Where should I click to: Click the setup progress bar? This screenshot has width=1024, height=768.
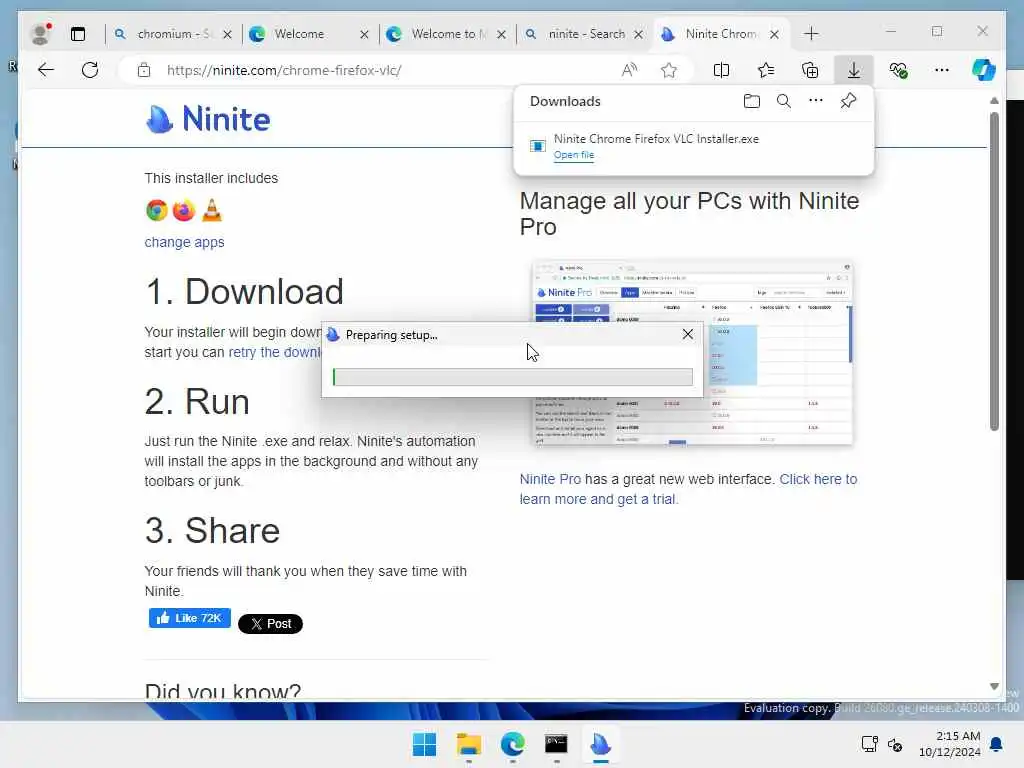pyautogui.click(x=513, y=377)
